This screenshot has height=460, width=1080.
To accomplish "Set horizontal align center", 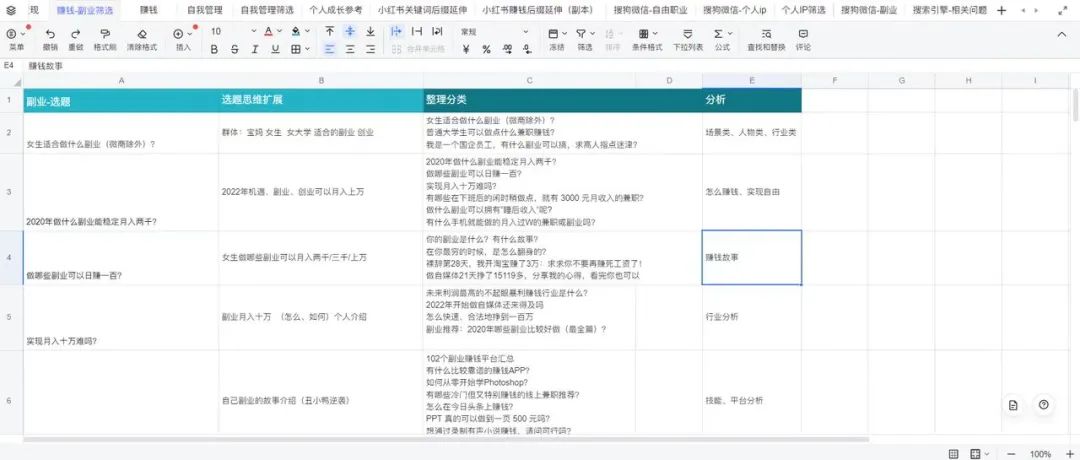I will coord(350,50).
